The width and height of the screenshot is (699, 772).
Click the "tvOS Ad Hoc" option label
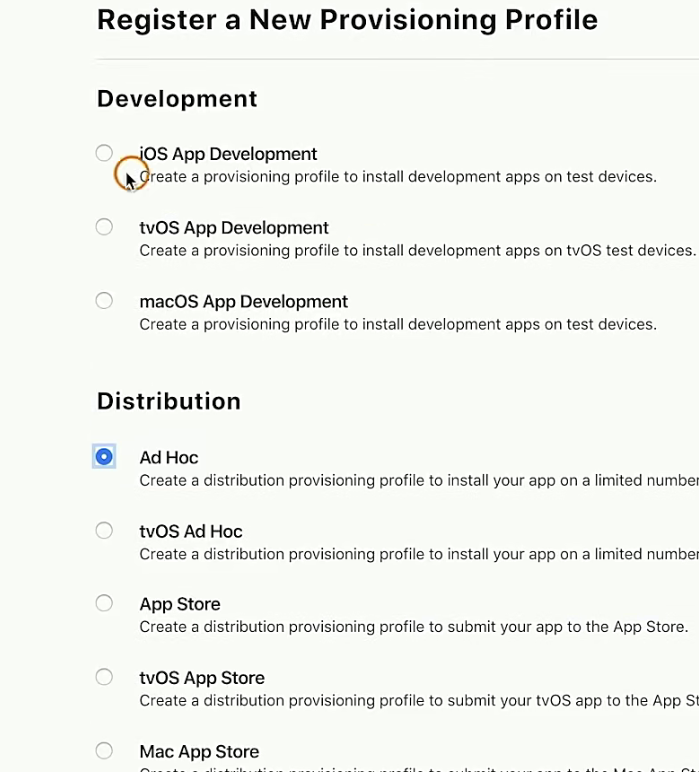coord(191,532)
